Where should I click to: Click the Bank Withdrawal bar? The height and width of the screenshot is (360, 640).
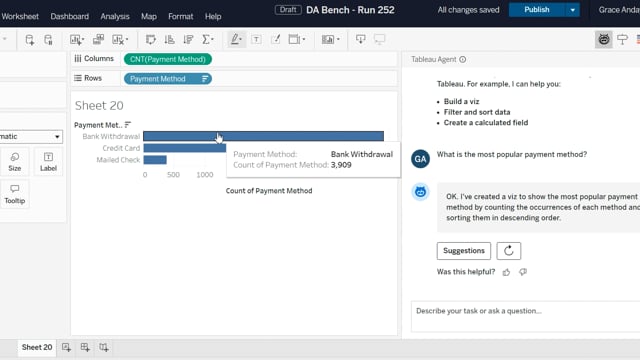pyautogui.click(x=263, y=136)
